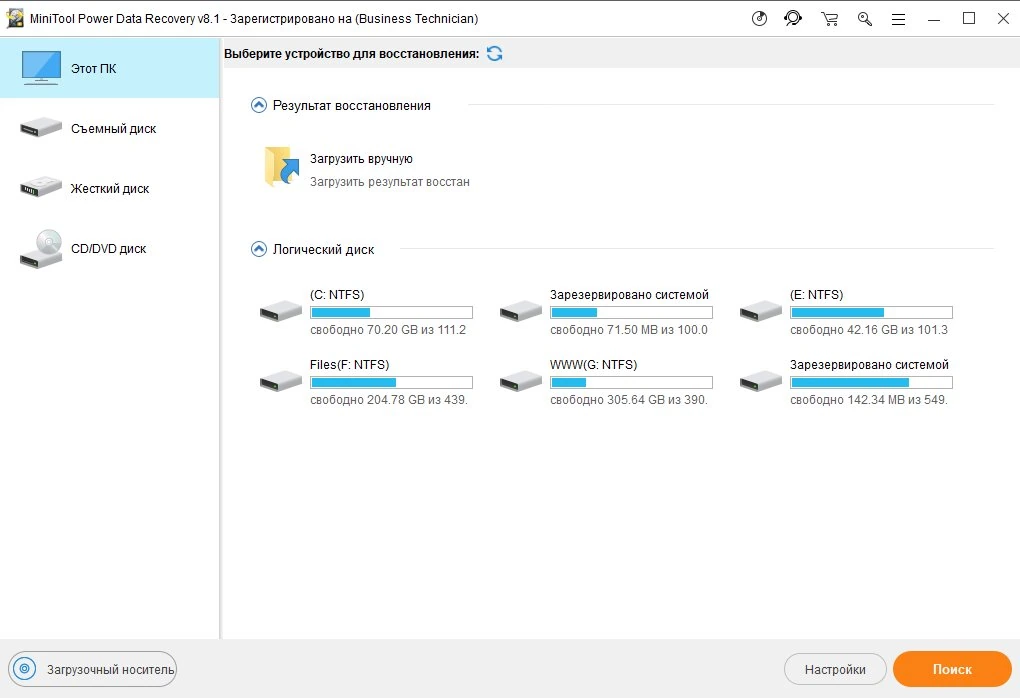The image size is (1020, 698).
Task: Open "Настройки" settings button
Action: pyautogui.click(x=835, y=669)
